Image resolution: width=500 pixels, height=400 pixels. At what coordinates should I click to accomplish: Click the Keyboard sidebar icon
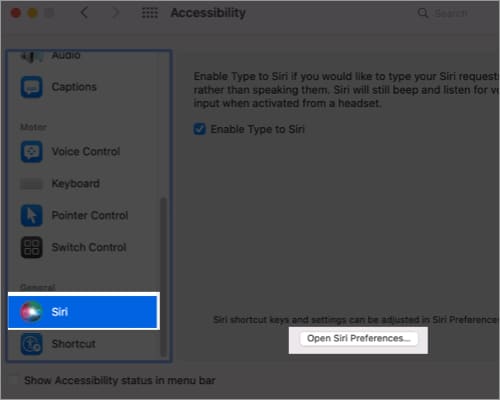(x=32, y=184)
